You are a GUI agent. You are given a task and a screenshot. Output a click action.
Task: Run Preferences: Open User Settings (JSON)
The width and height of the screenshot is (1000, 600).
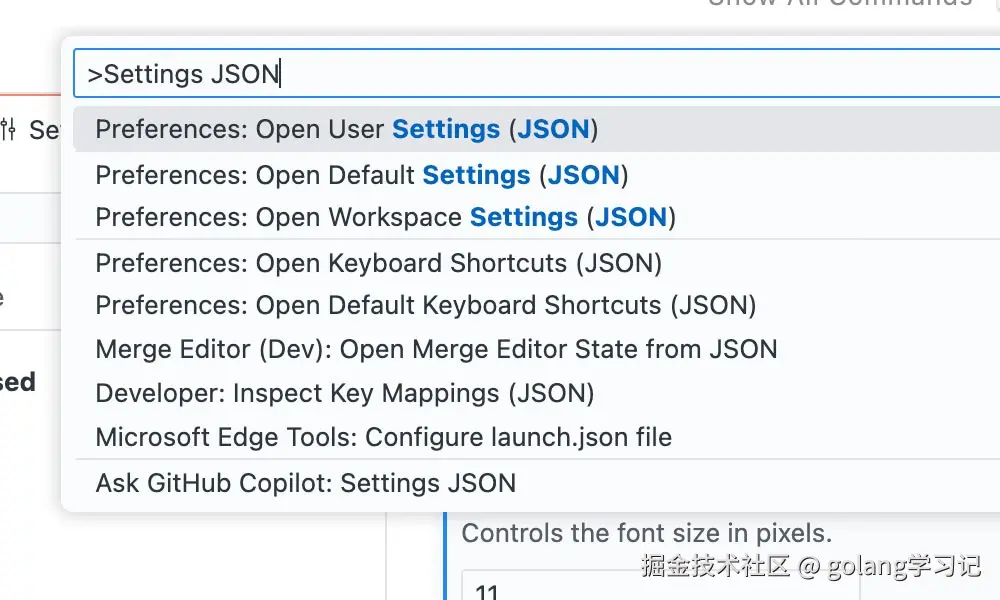(x=346, y=130)
